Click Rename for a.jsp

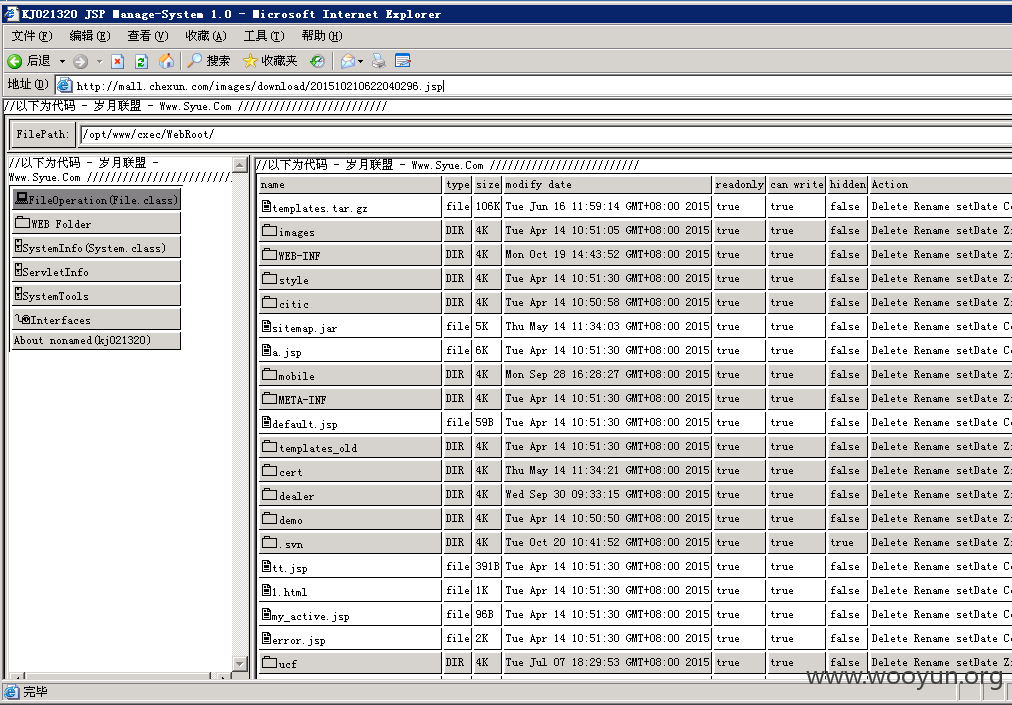coord(931,351)
